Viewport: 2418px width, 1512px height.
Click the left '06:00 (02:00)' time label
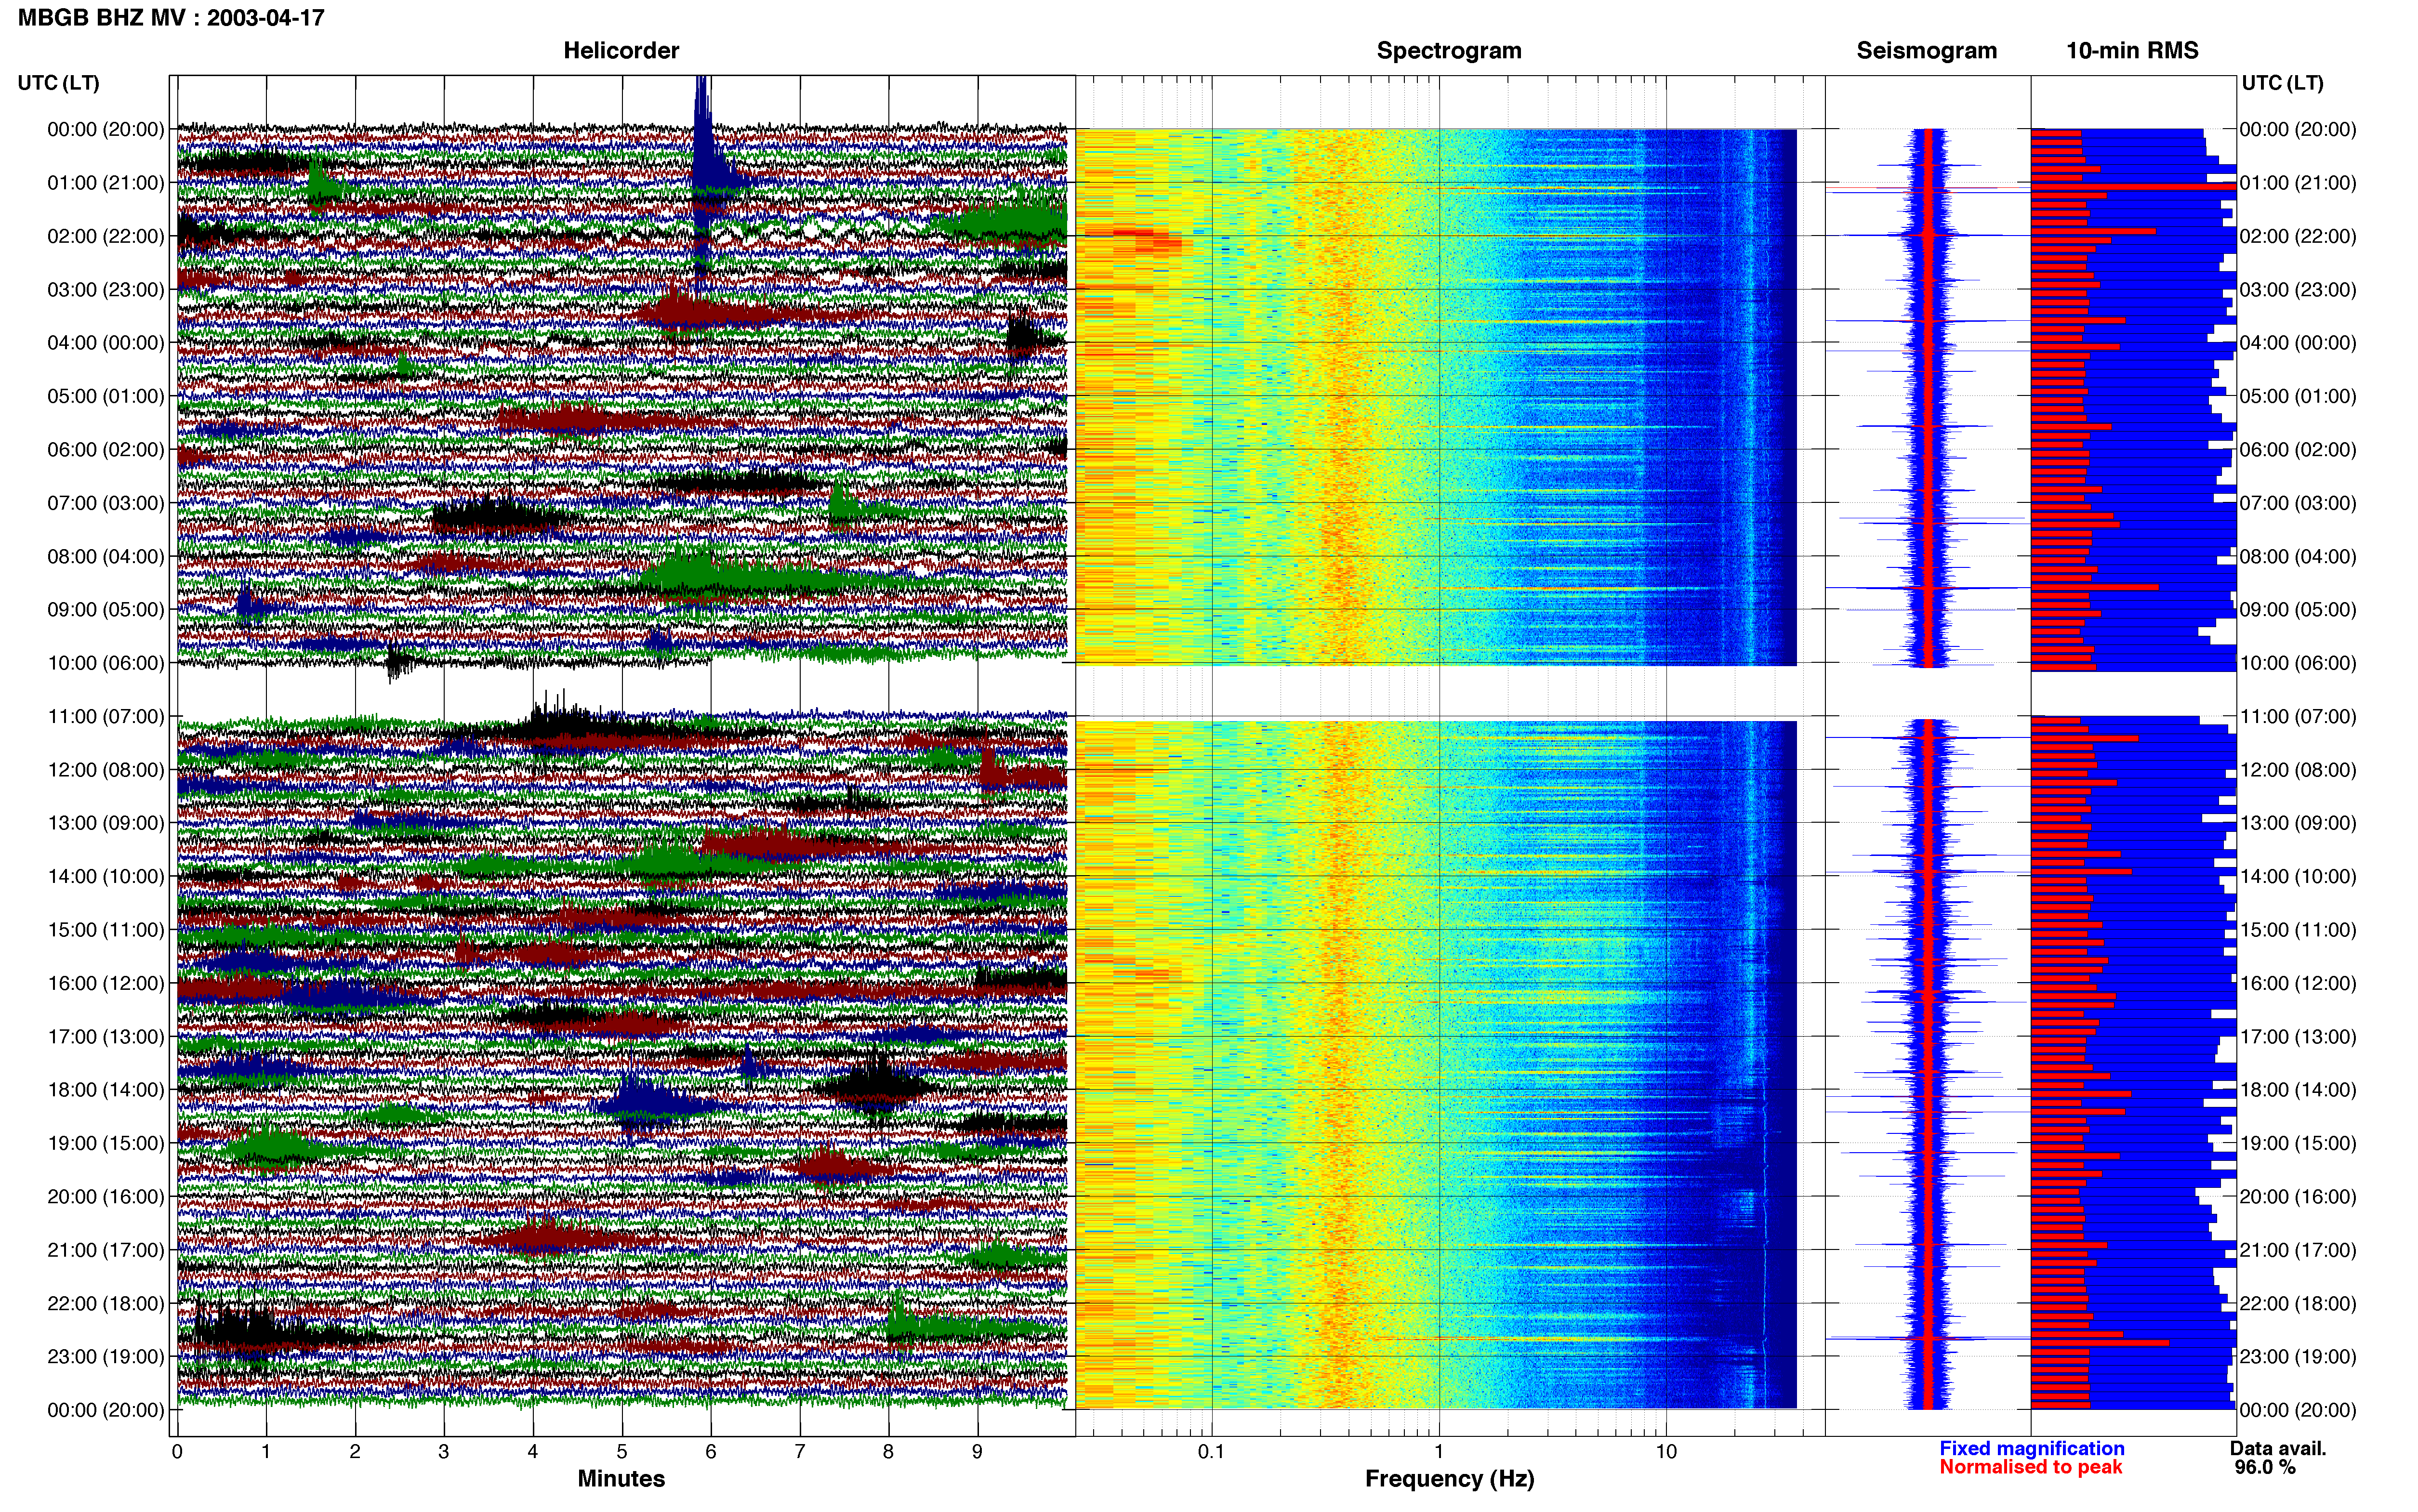pos(105,449)
